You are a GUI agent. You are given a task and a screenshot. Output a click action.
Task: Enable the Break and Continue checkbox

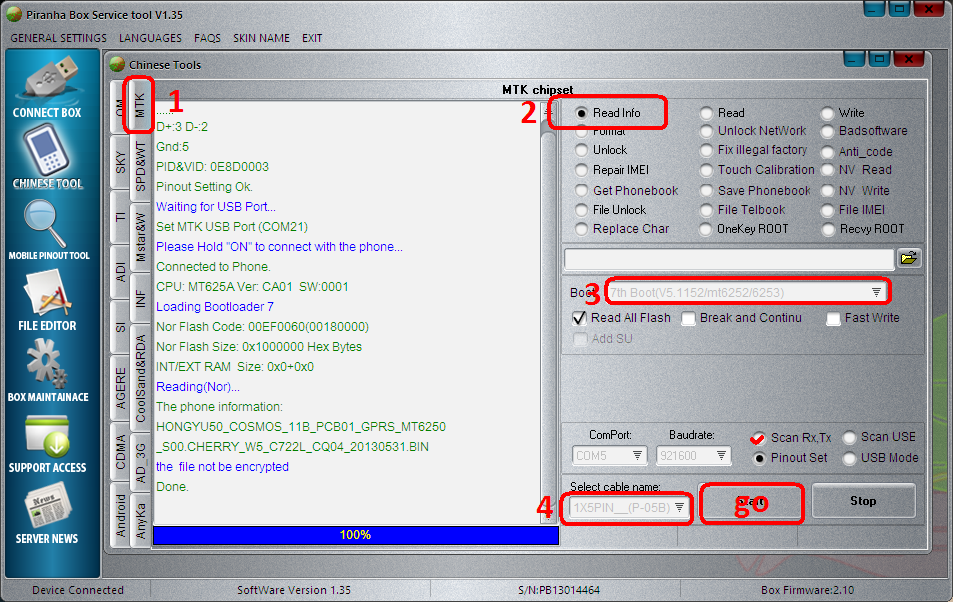689,319
